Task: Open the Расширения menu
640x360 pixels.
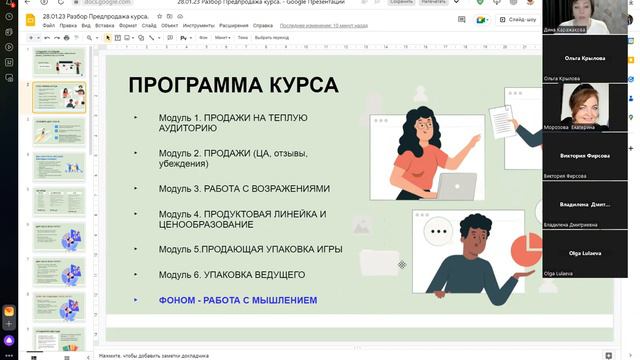Action: (x=233, y=26)
